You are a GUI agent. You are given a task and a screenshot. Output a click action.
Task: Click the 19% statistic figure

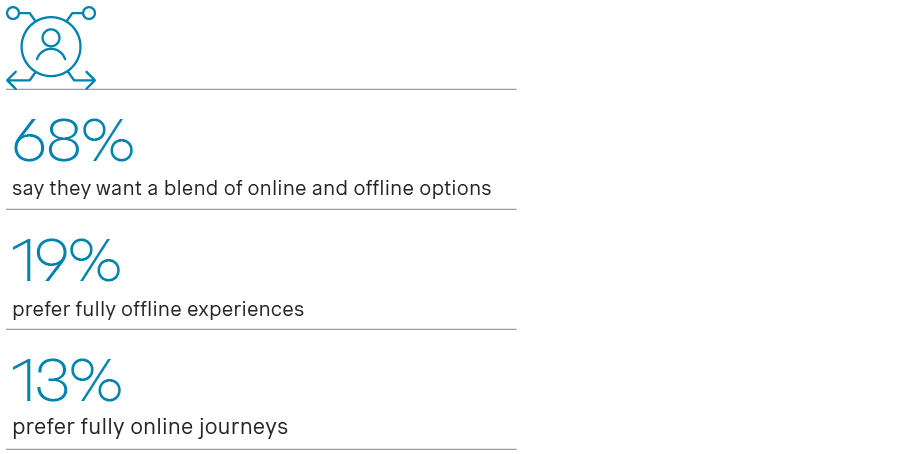[66, 261]
